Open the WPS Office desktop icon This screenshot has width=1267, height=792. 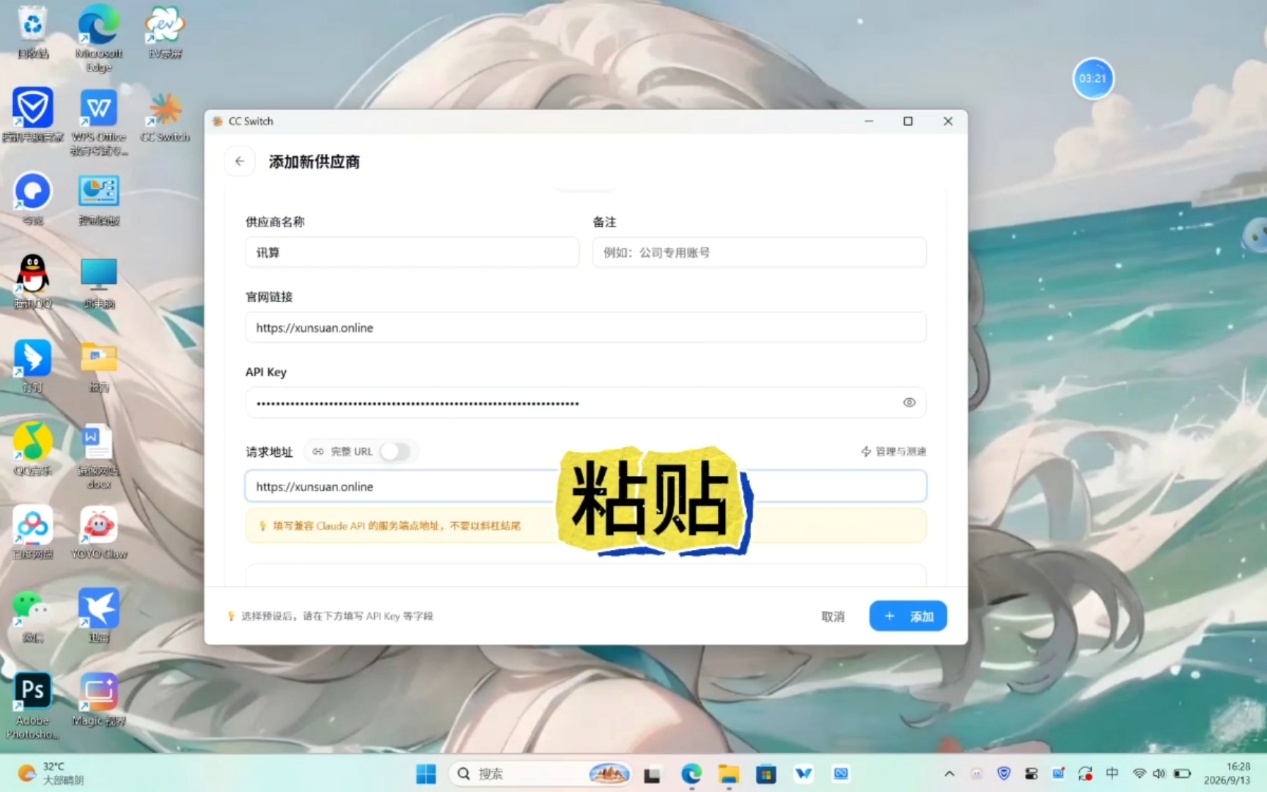(x=98, y=120)
